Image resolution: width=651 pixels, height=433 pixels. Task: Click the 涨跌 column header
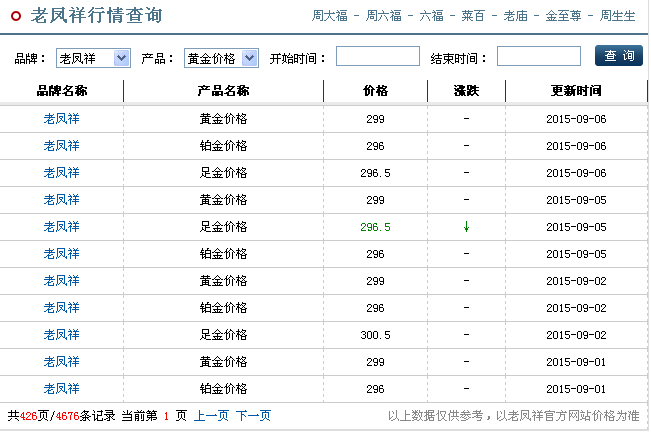[x=466, y=91]
